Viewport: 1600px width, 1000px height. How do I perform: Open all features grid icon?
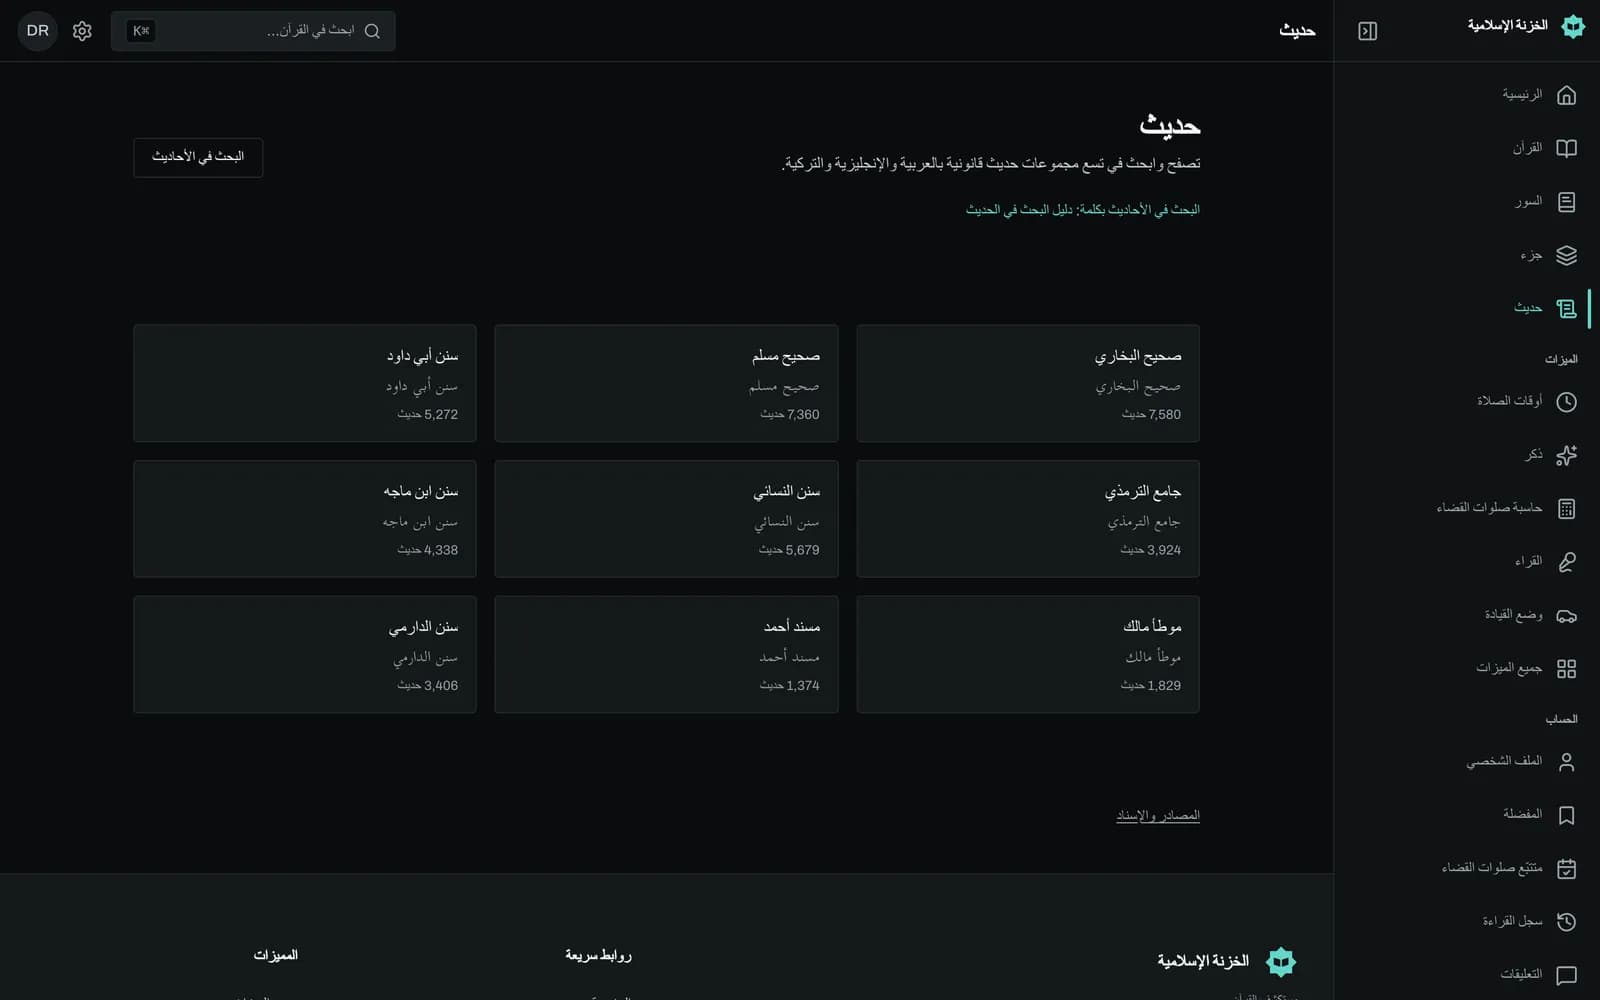coord(1566,668)
